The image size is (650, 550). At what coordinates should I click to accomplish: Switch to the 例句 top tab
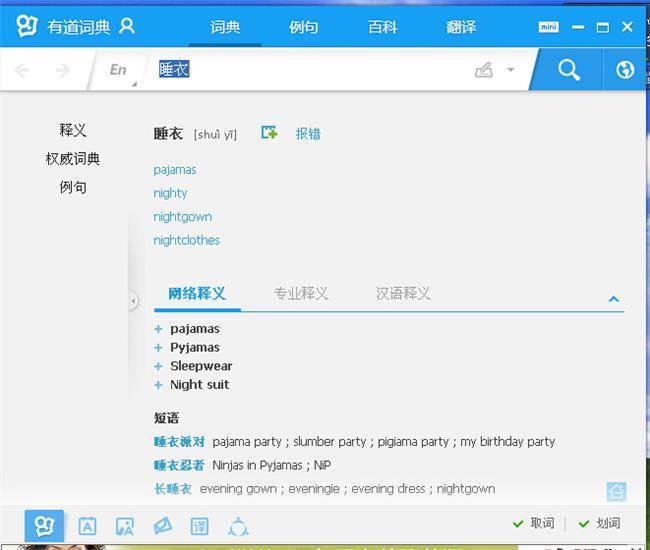coord(303,27)
